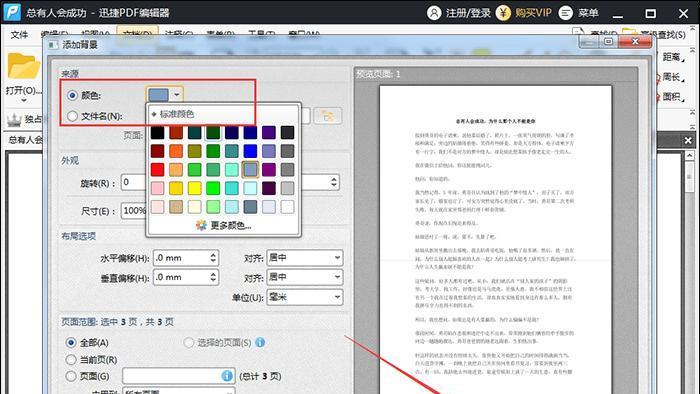The height and width of the screenshot is (394, 700).
Task: Select the purple color swatch
Action: tap(269, 170)
